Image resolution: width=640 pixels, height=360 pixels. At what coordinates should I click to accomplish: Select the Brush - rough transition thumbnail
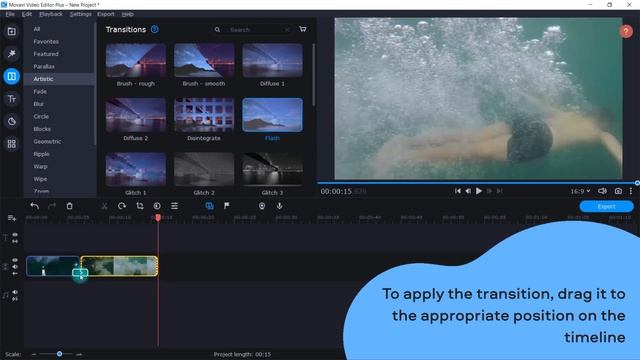[x=136, y=60]
